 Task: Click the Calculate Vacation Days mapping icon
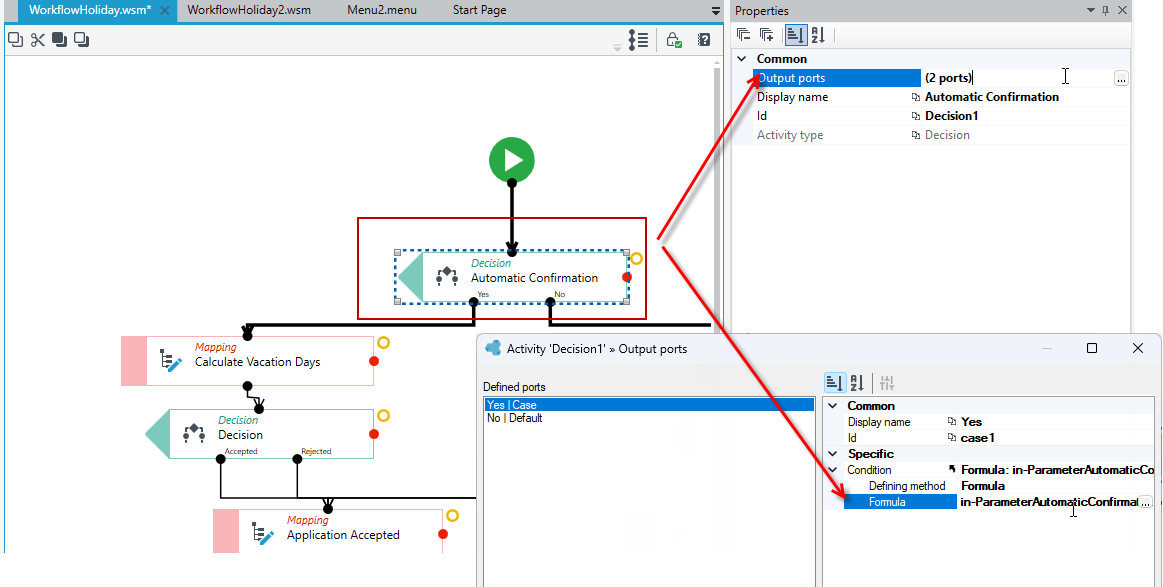tap(171, 360)
